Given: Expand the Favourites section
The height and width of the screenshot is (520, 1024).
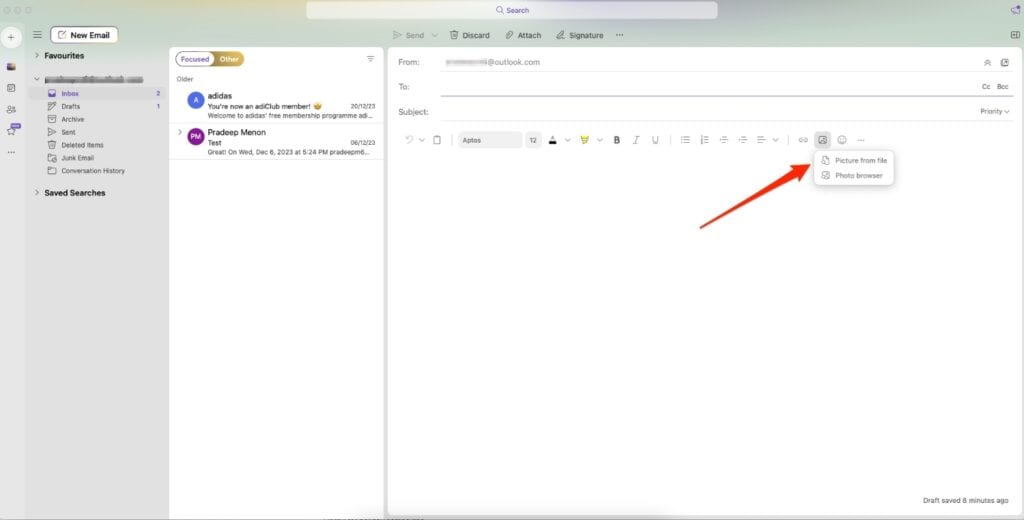Looking at the screenshot, I should click(x=37, y=56).
